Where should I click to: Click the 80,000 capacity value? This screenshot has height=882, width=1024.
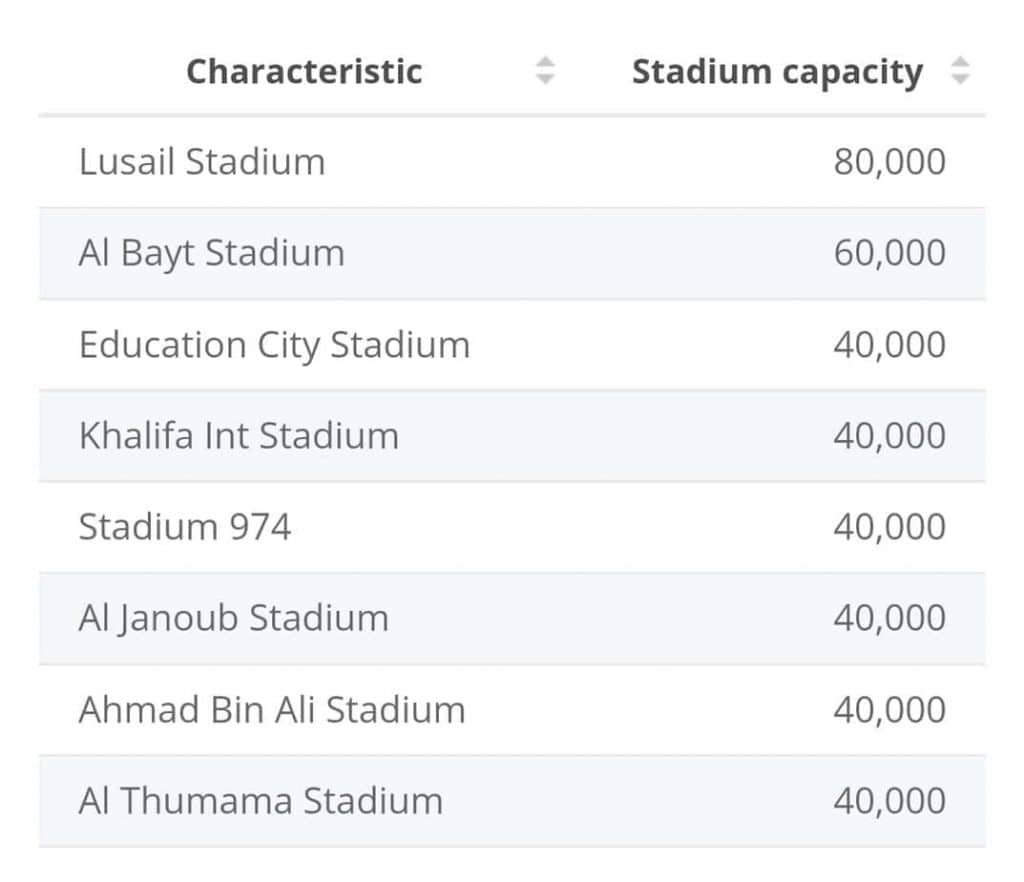[x=889, y=162]
